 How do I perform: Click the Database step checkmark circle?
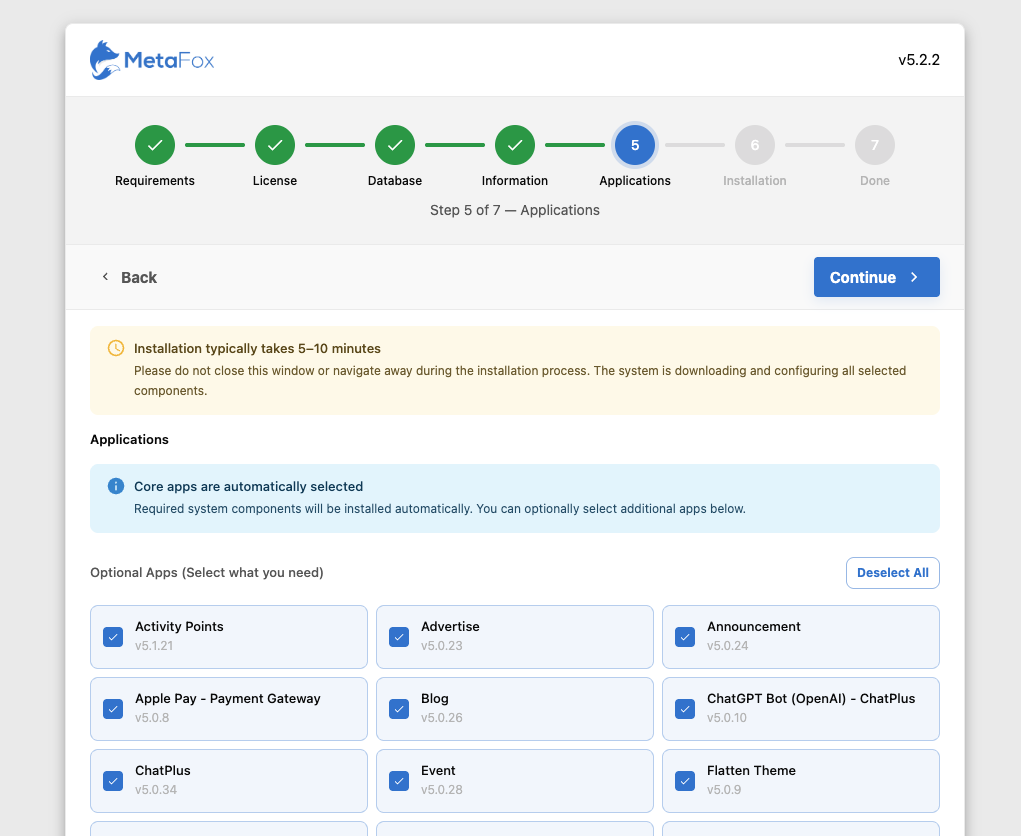395,145
